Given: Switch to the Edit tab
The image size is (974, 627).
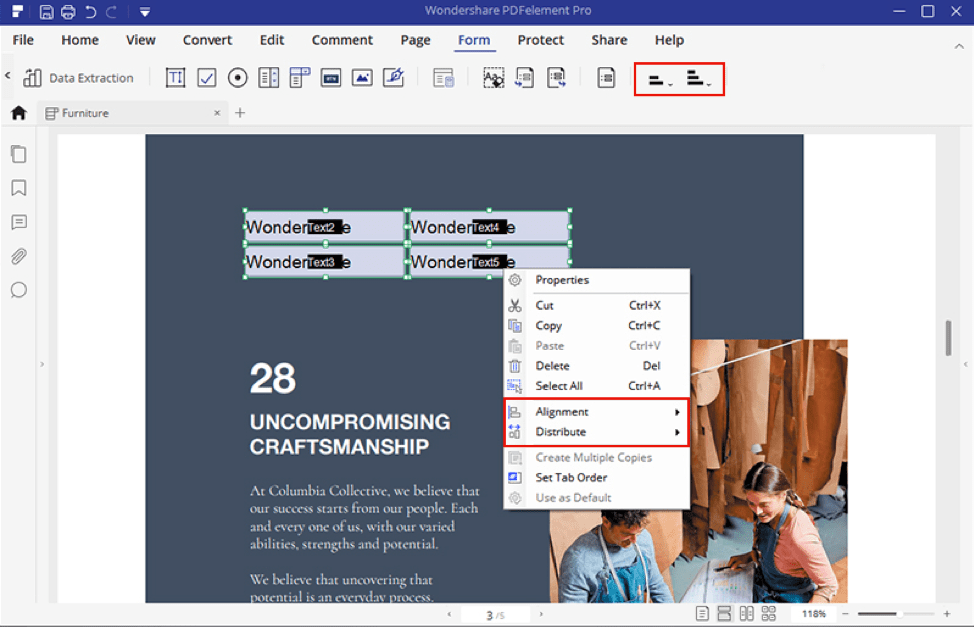Looking at the screenshot, I should [x=271, y=40].
